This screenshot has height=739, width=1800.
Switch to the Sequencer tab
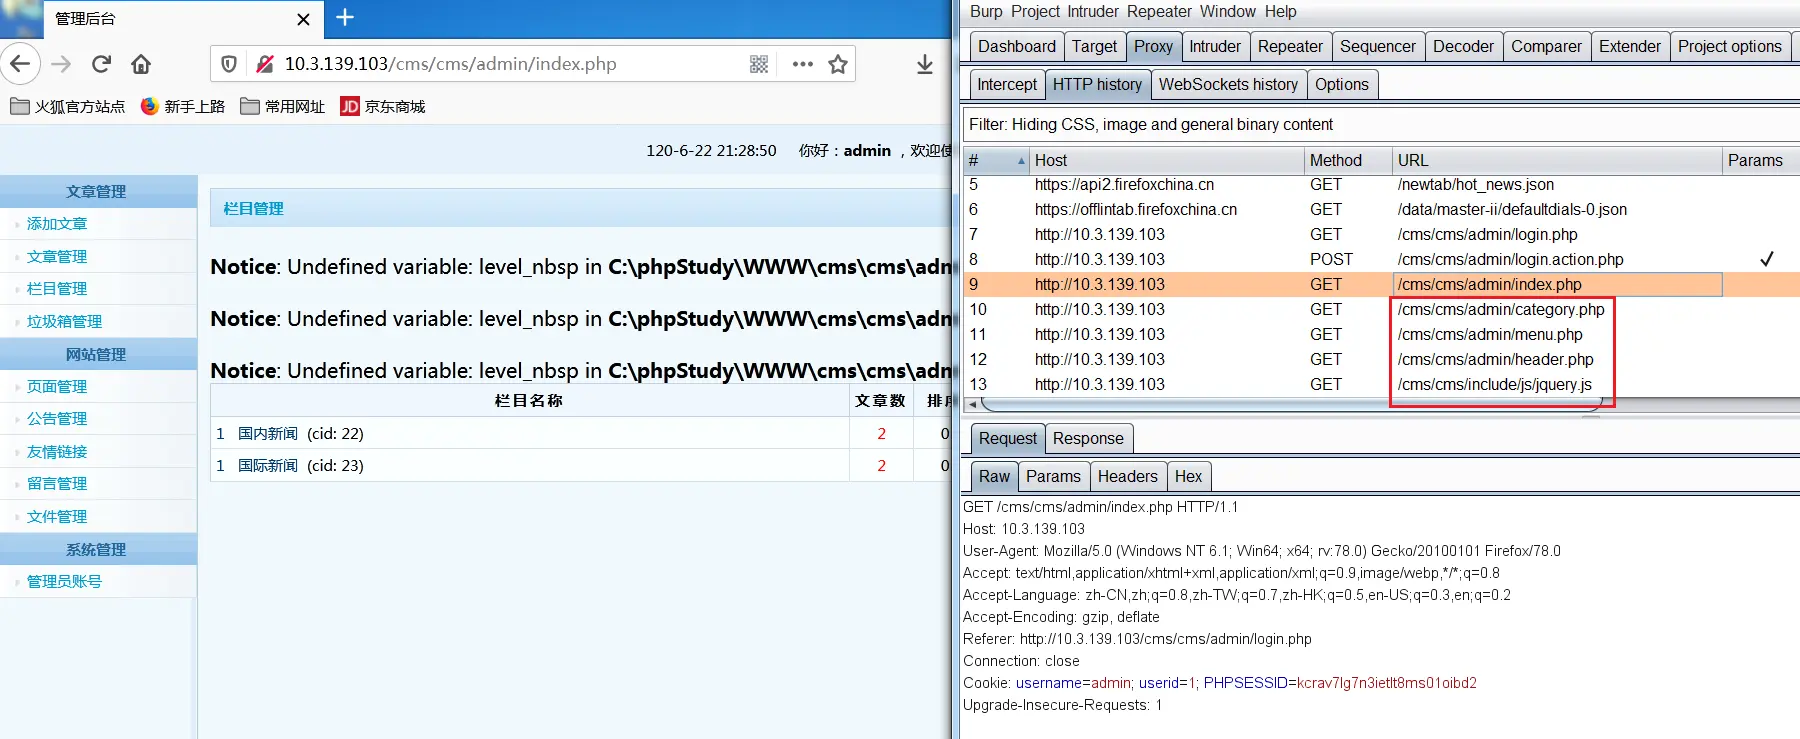click(x=1378, y=47)
